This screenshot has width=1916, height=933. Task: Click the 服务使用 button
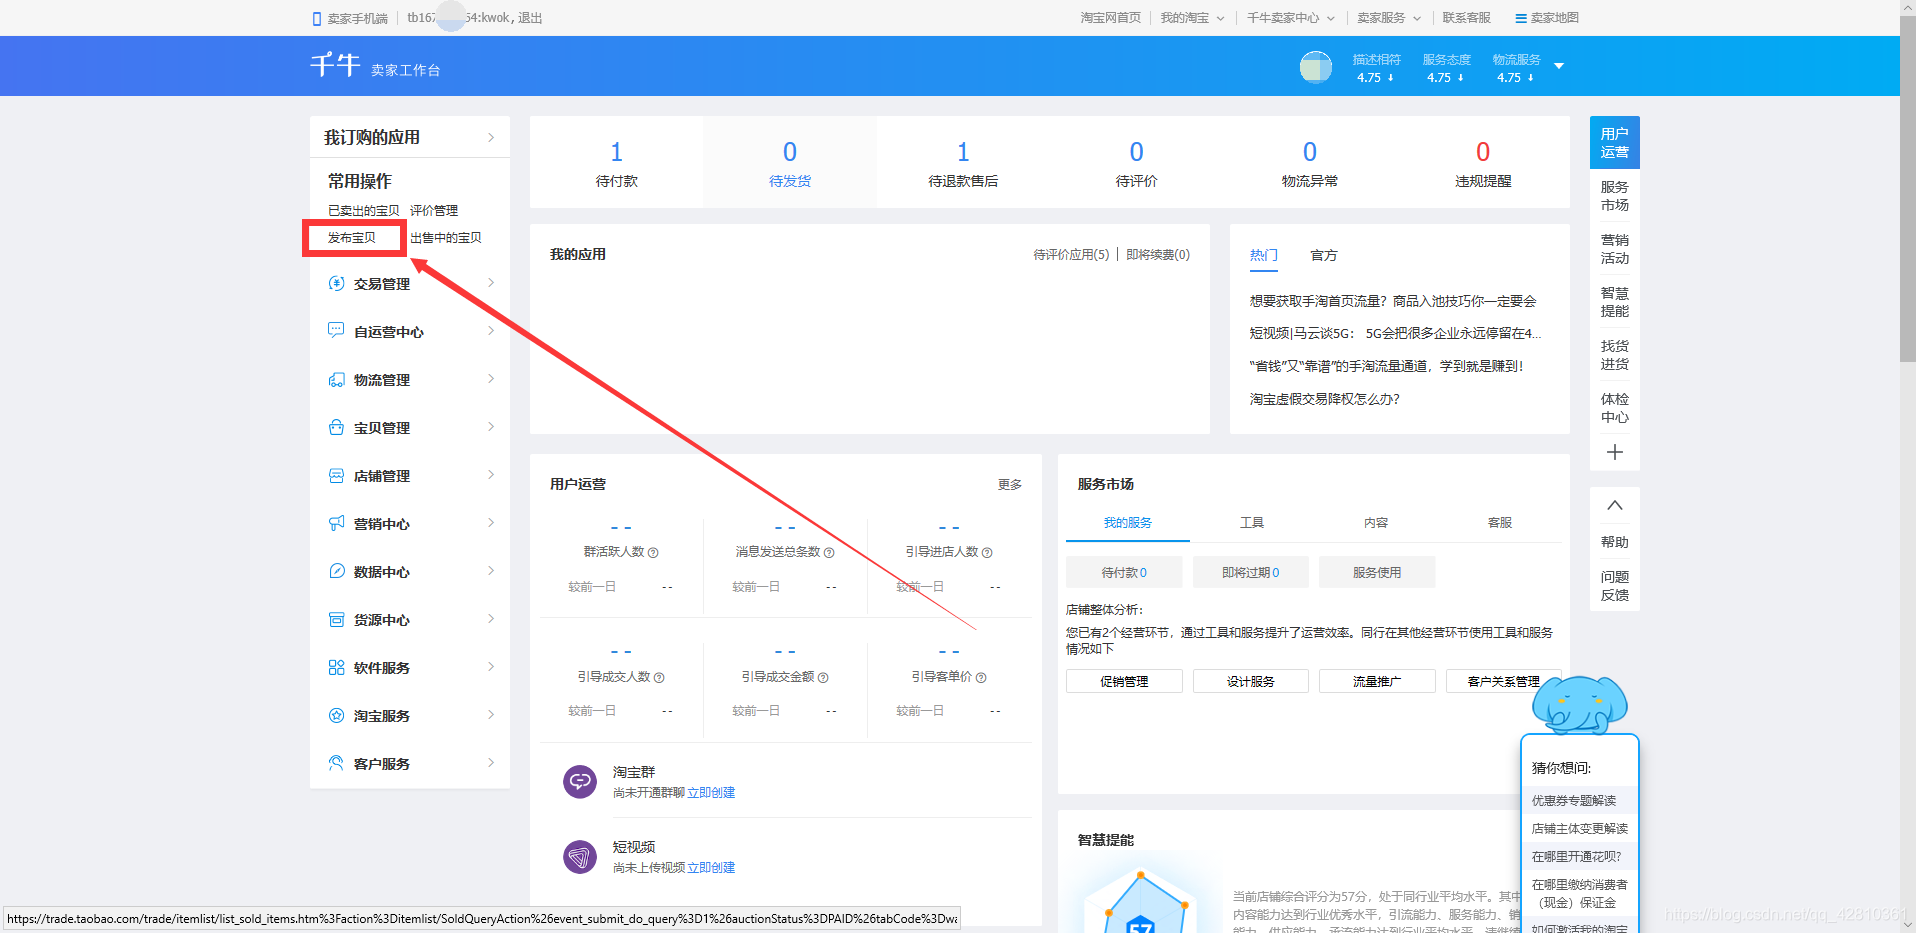[1377, 572]
